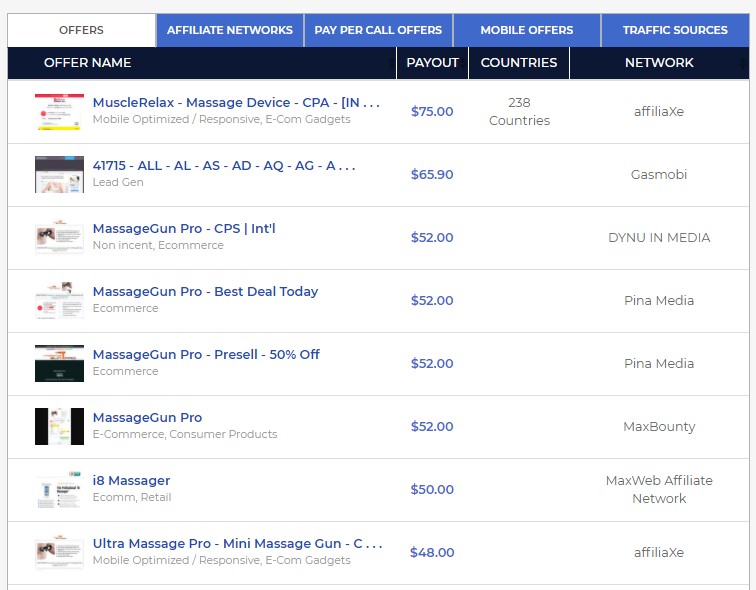Click the MaxWeb Affiliate Network name
Viewport: 756px width, 590px height.
[659, 489]
